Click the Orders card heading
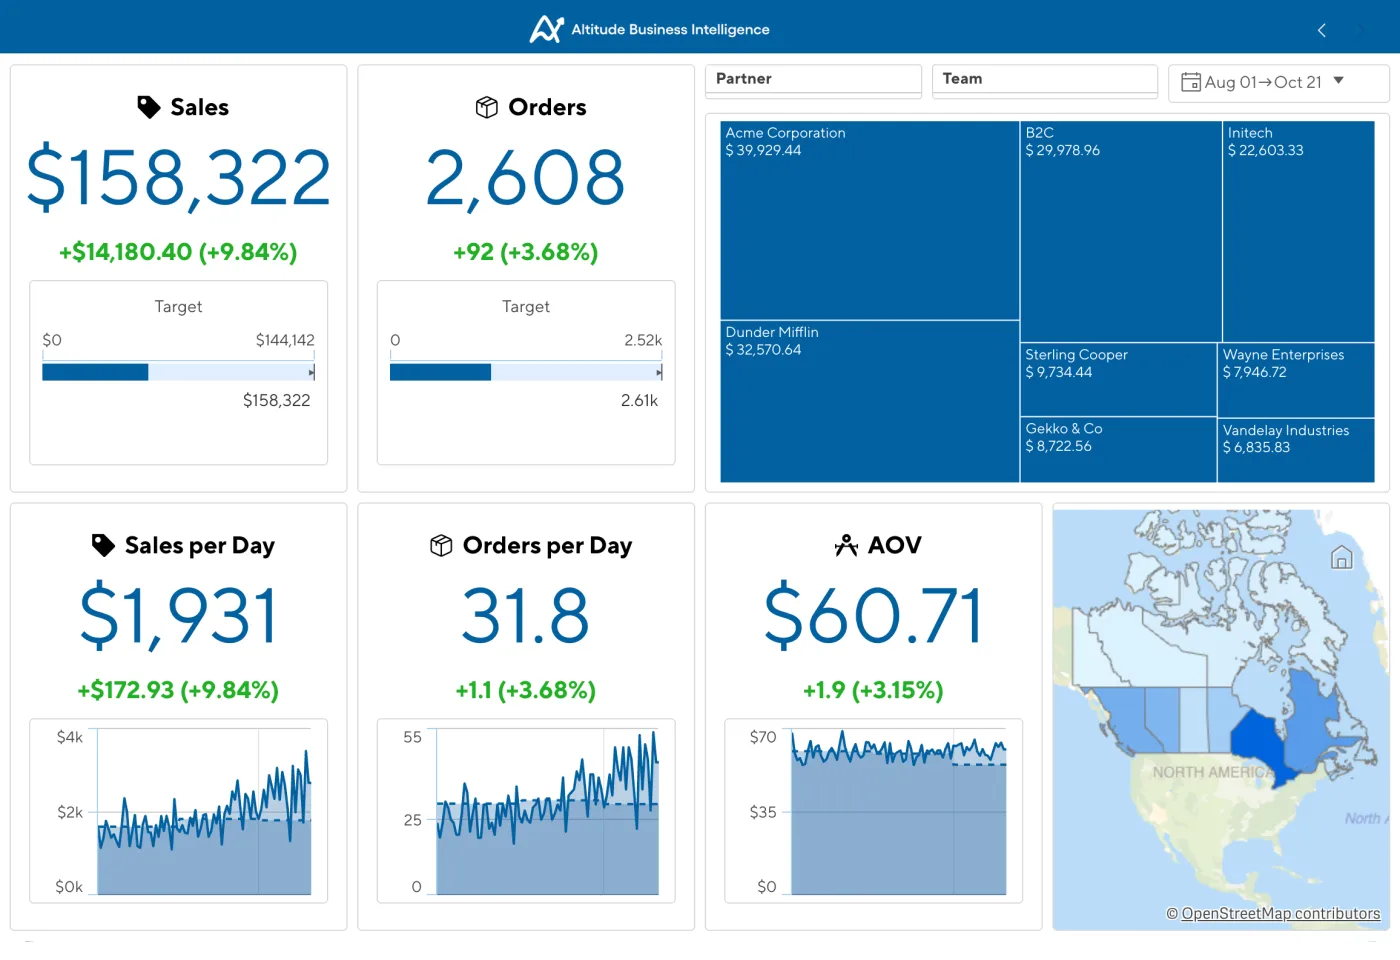This screenshot has height=960, width=1400. [547, 107]
